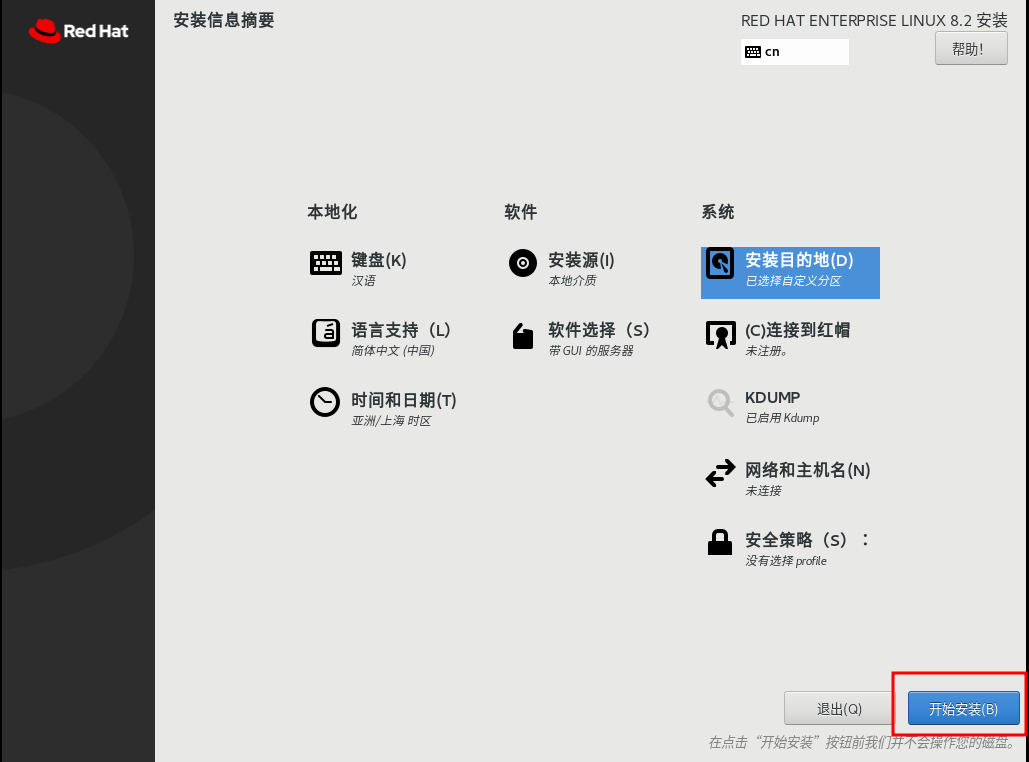The height and width of the screenshot is (762, 1029).
Task: Click the arrows icon for network and hostname
Action: pos(721,473)
